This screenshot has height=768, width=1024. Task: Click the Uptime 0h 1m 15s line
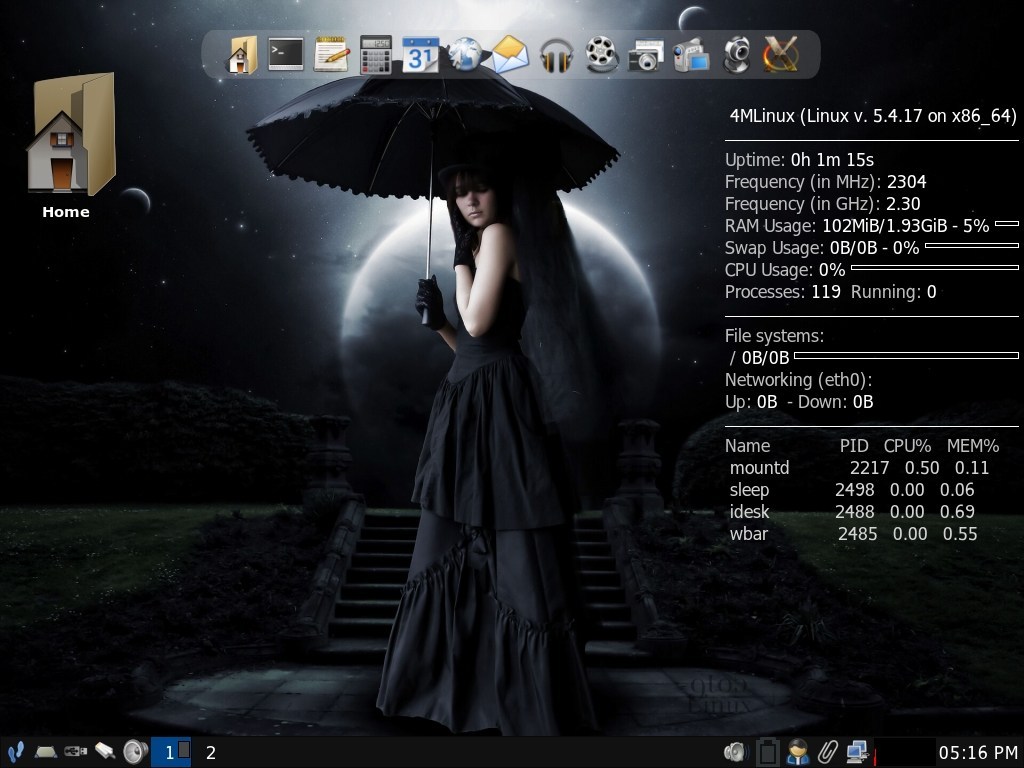click(x=799, y=160)
